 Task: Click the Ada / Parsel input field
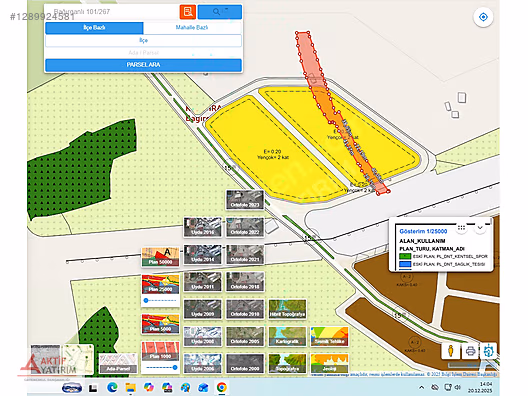pyautogui.click(x=143, y=53)
